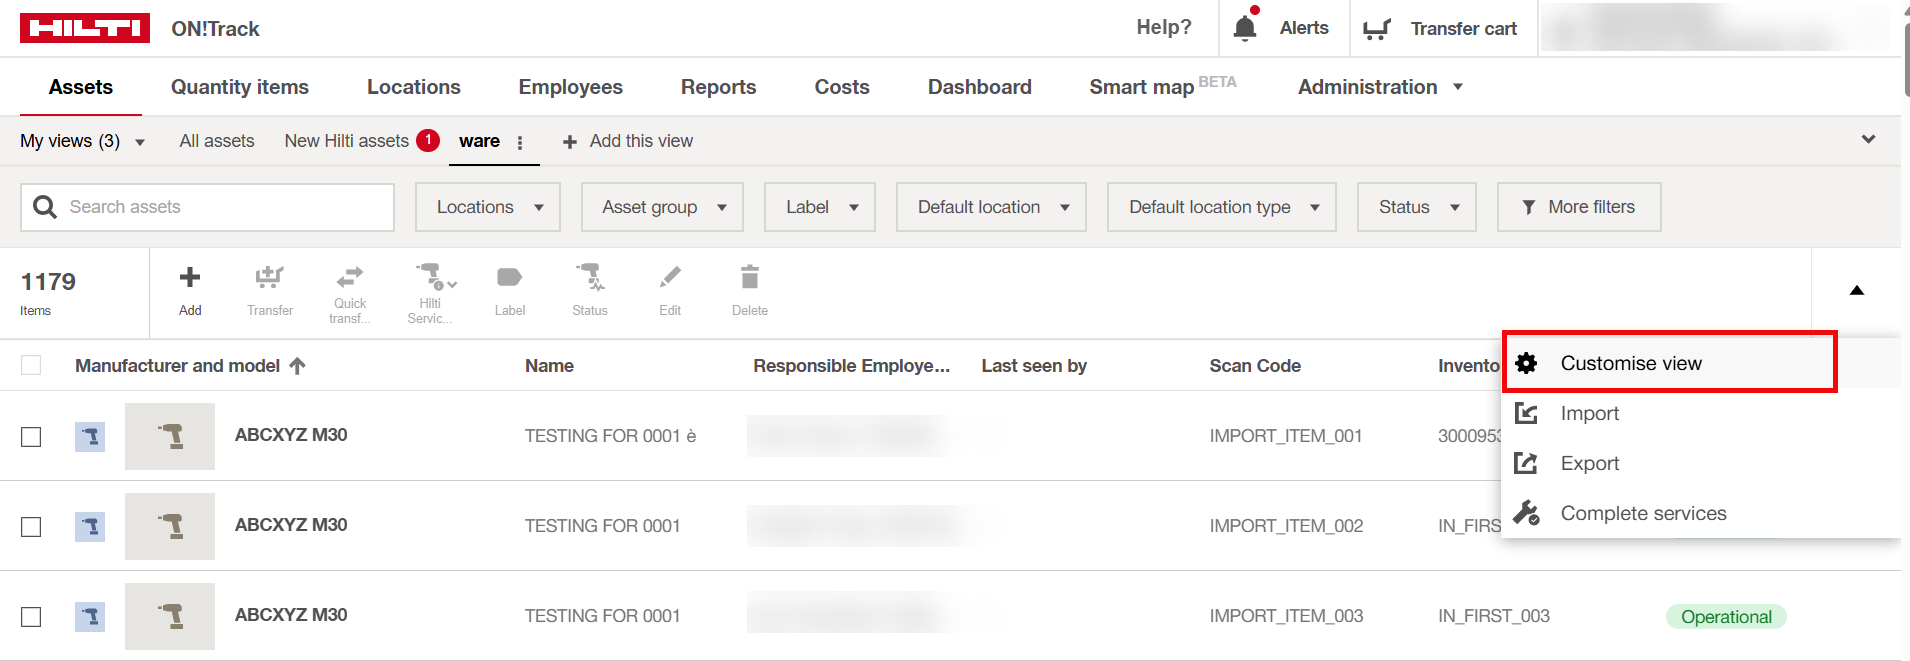Open the Hilti Services tool icon
The image size is (1910, 661).
pos(430,277)
